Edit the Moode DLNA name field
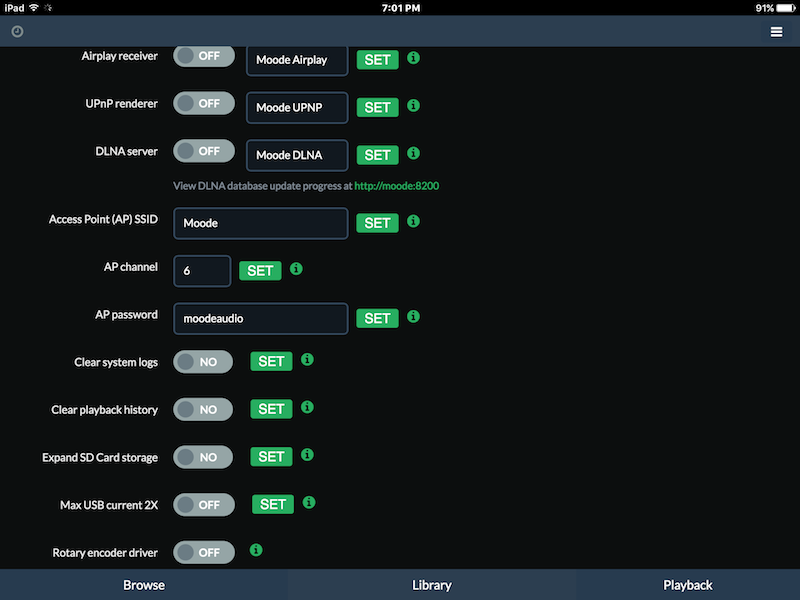The image size is (800, 600). tap(297, 155)
